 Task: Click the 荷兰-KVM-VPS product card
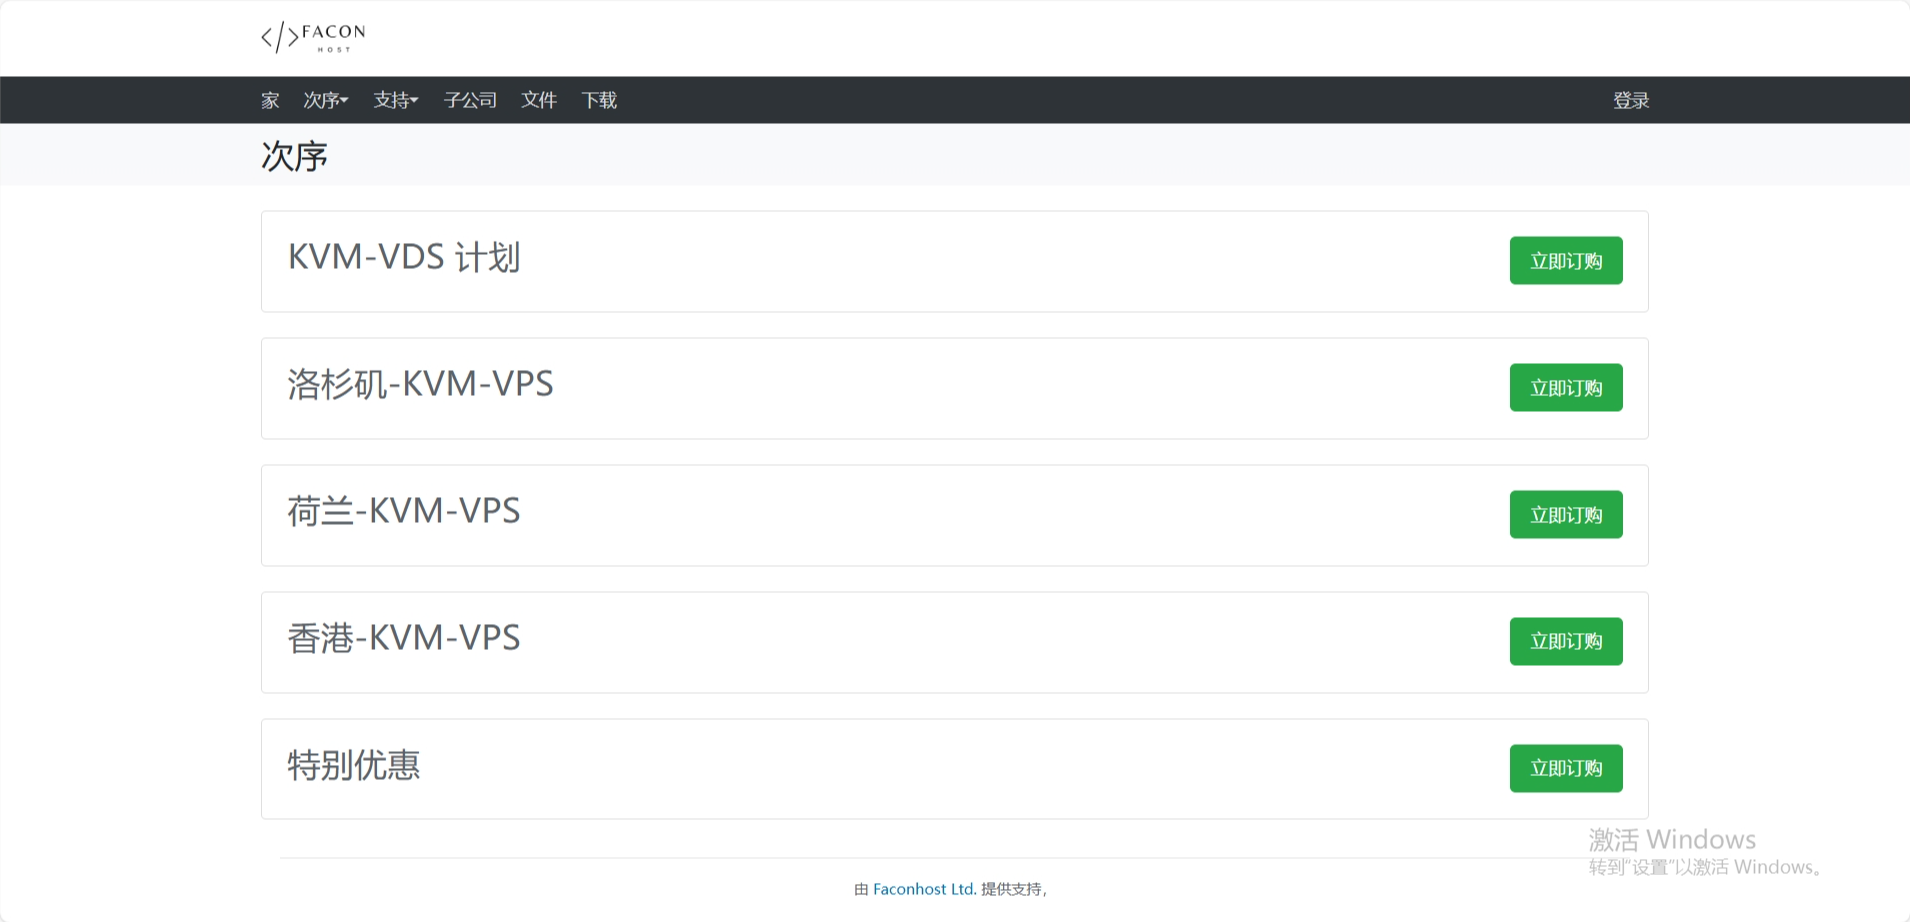404,512
